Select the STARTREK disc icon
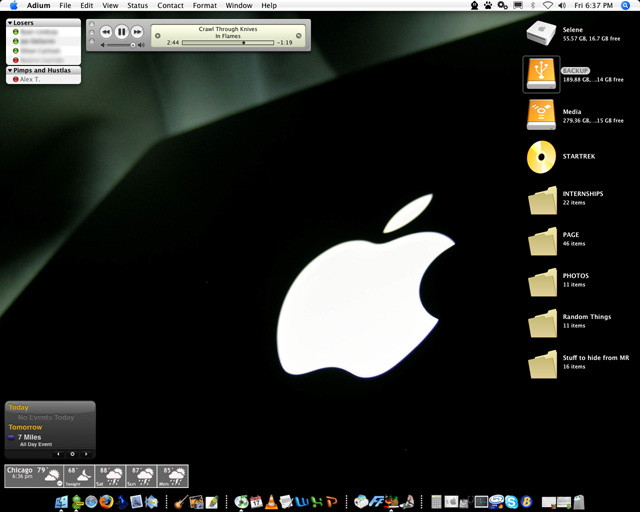Viewport: 640px width, 512px height. pos(541,157)
